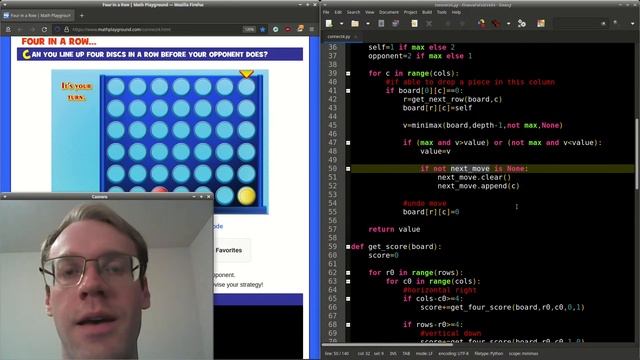This screenshot has height=360, width=640.
Task: Collapse the fold marker at line 63
Action: point(348,281)
